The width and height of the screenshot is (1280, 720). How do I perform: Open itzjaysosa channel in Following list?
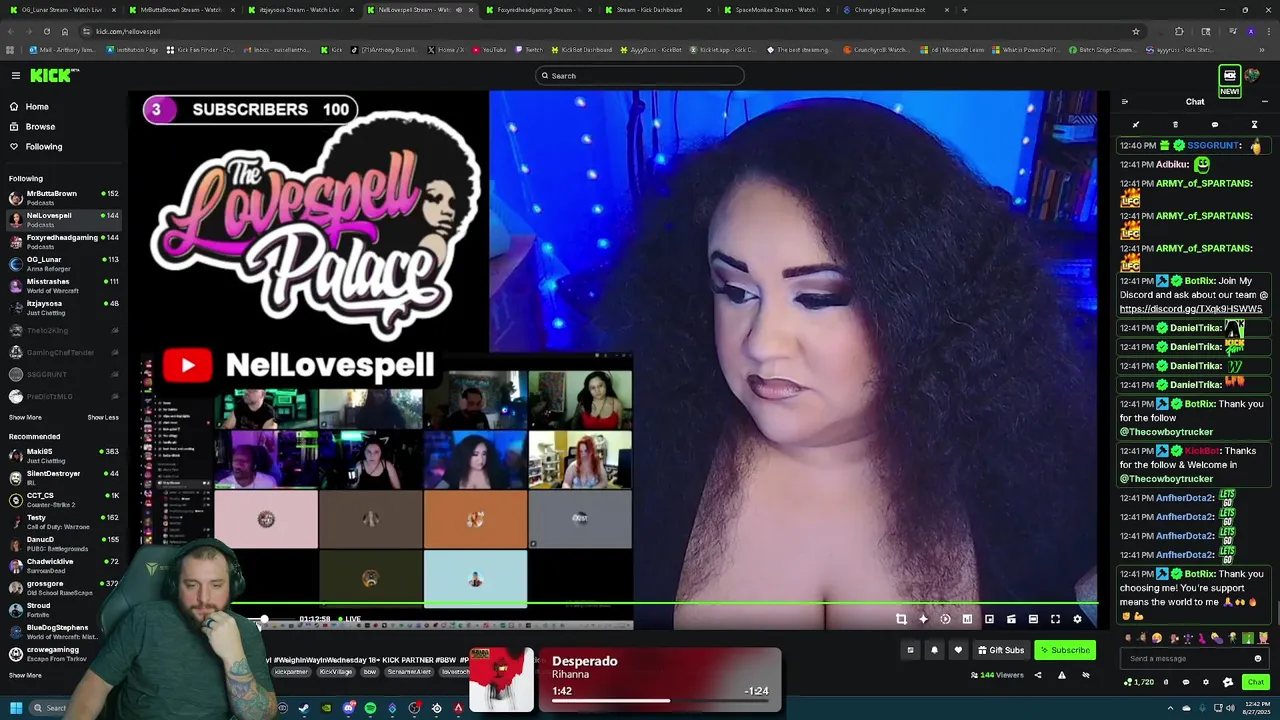coord(63,307)
